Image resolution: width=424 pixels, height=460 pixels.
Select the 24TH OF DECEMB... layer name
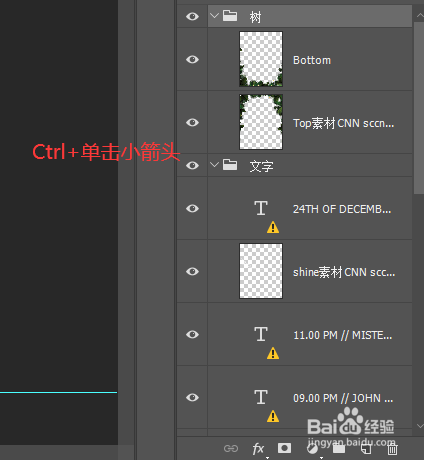tap(342, 209)
